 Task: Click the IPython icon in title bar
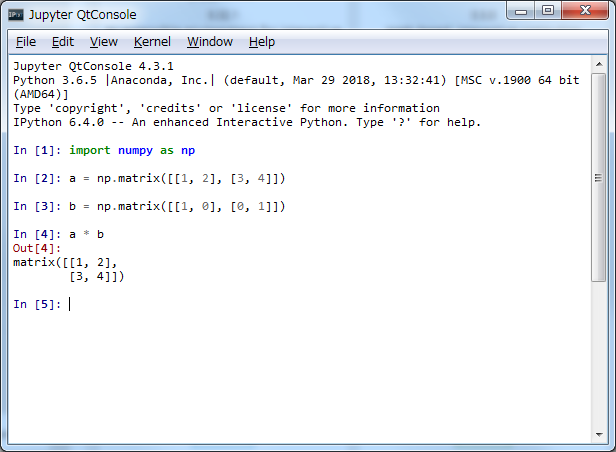click(16, 15)
